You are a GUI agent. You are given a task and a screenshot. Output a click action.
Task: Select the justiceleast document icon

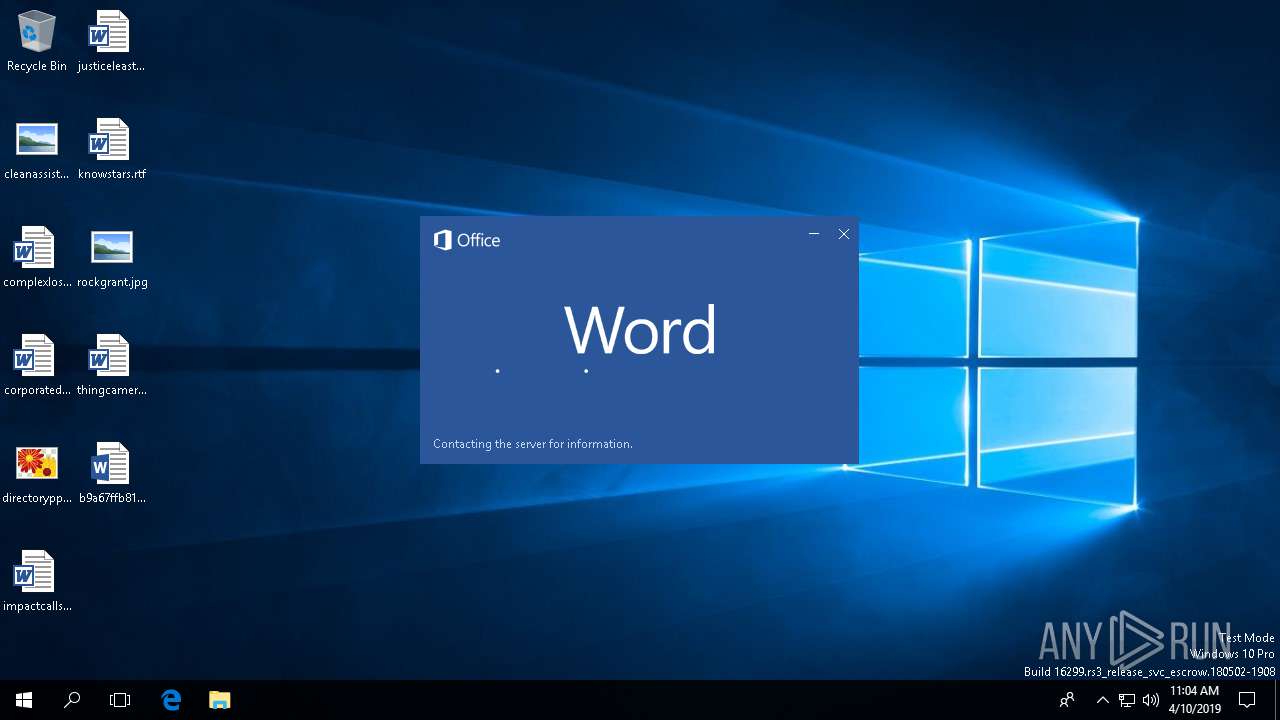tap(111, 42)
